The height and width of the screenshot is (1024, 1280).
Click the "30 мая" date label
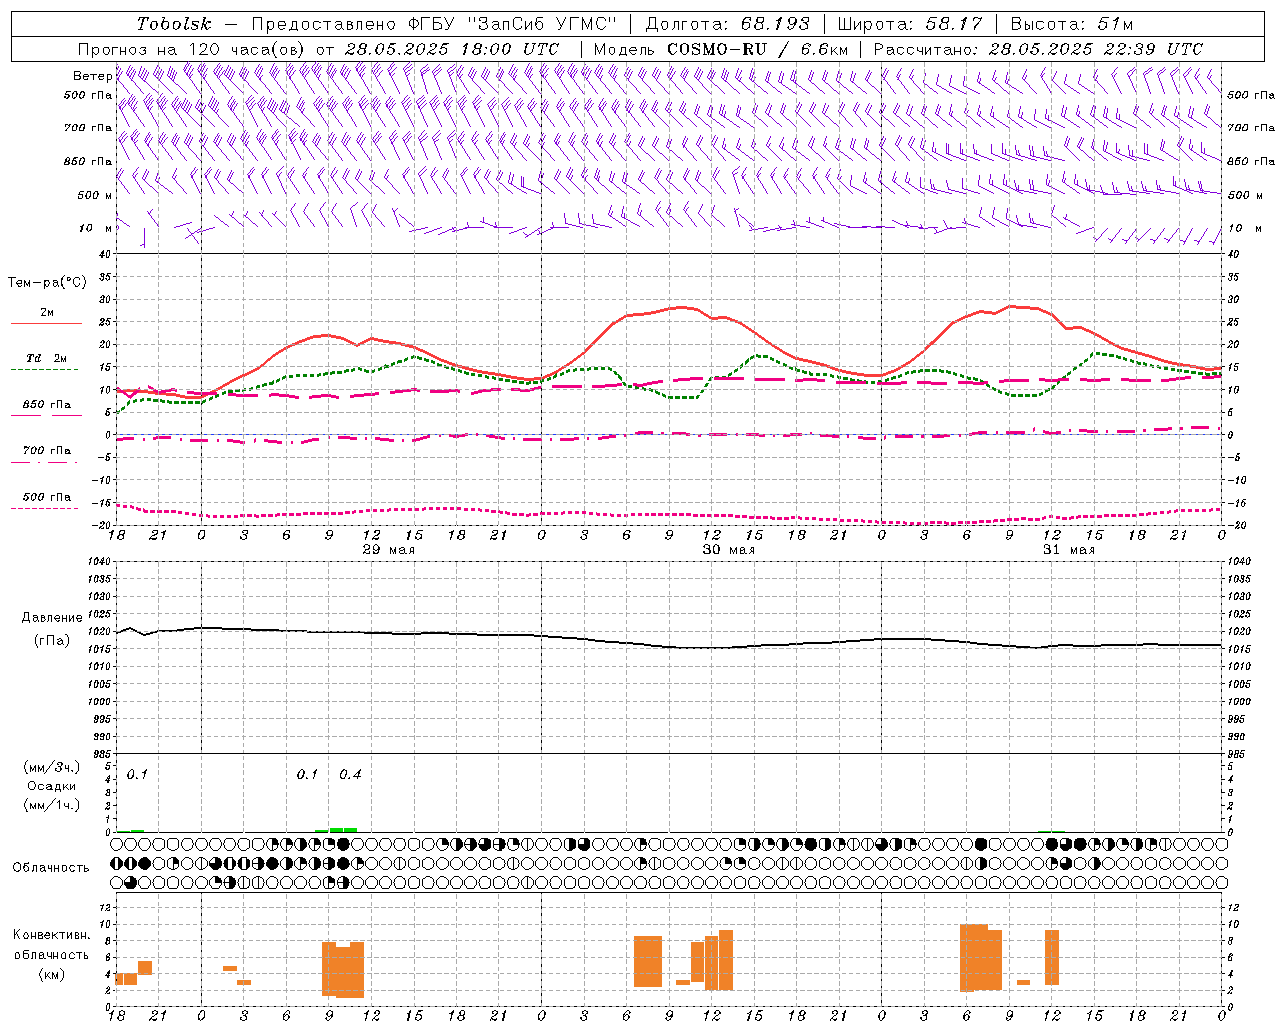[728, 550]
